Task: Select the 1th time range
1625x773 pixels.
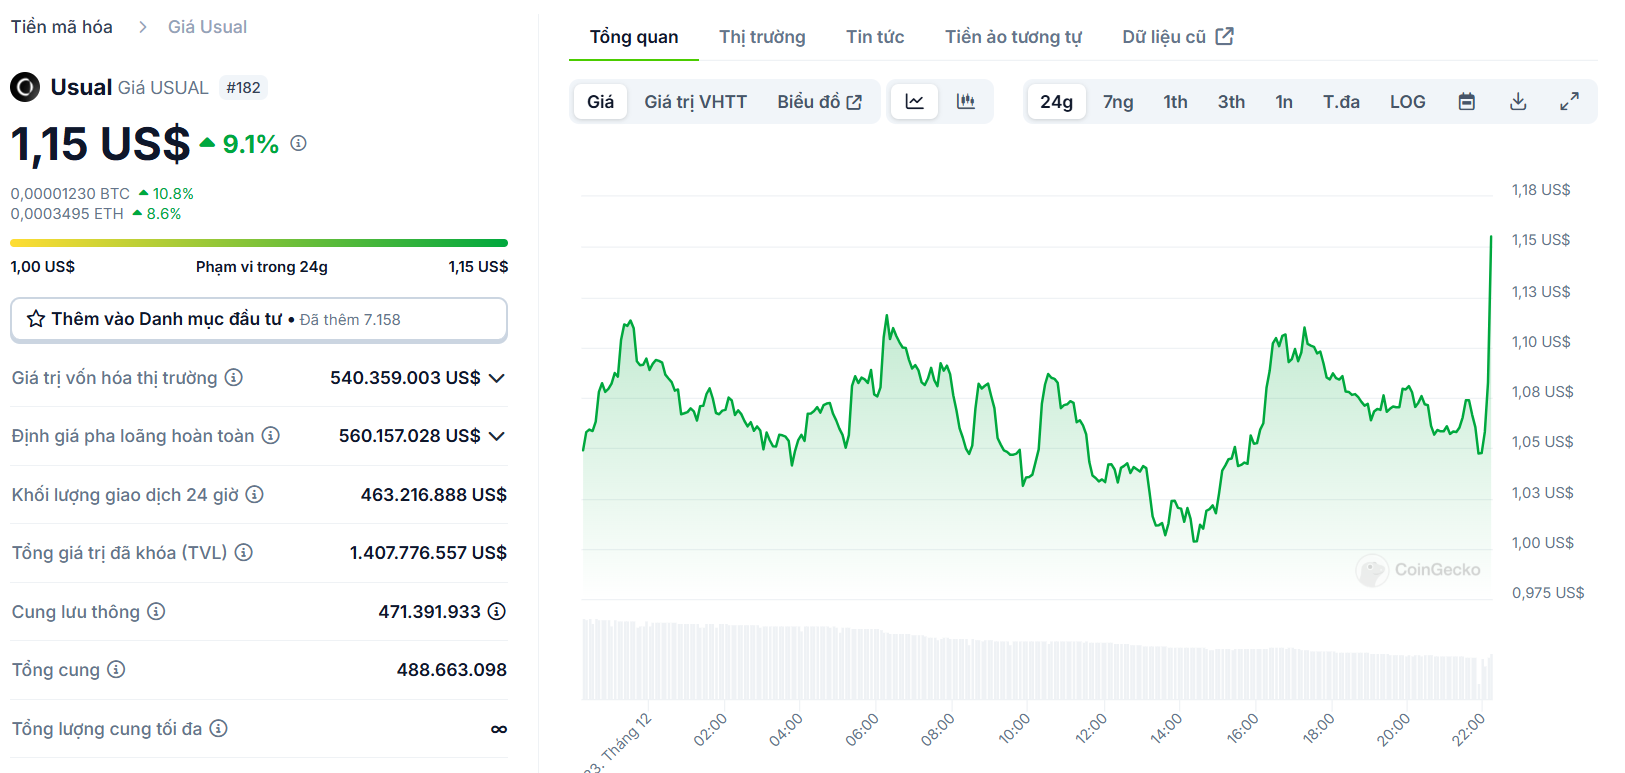Action: click(1175, 101)
